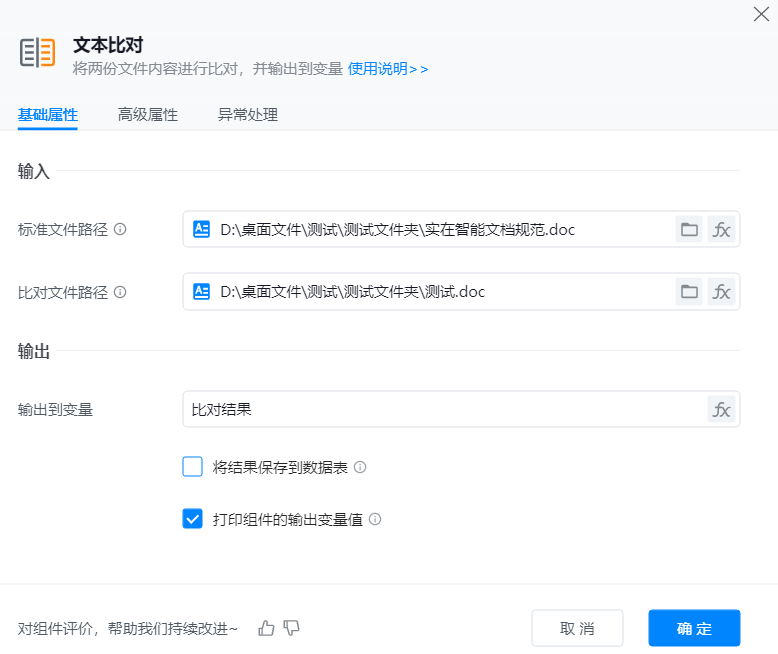Image resolution: width=778 pixels, height=654 pixels.
Task: Open the 使用说明 link
Action: [388, 69]
